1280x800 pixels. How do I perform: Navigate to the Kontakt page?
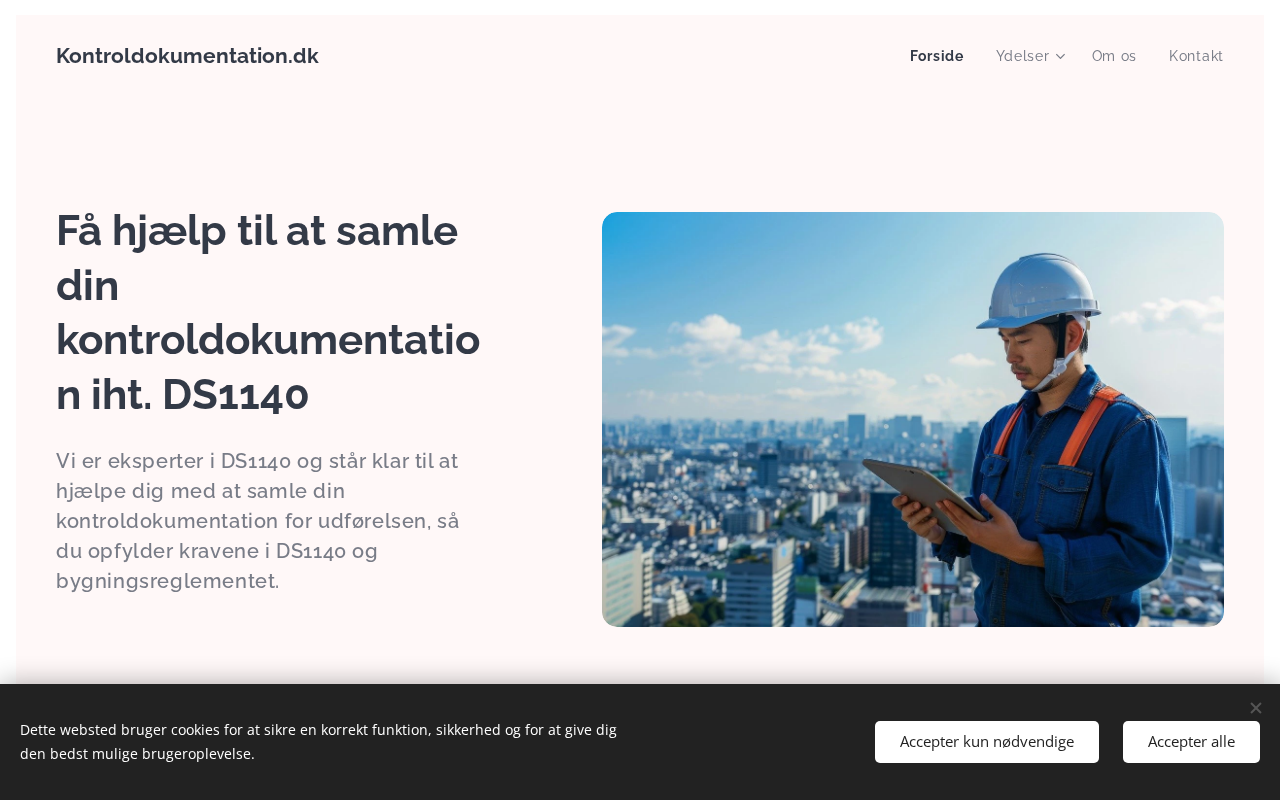[1196, 56]
